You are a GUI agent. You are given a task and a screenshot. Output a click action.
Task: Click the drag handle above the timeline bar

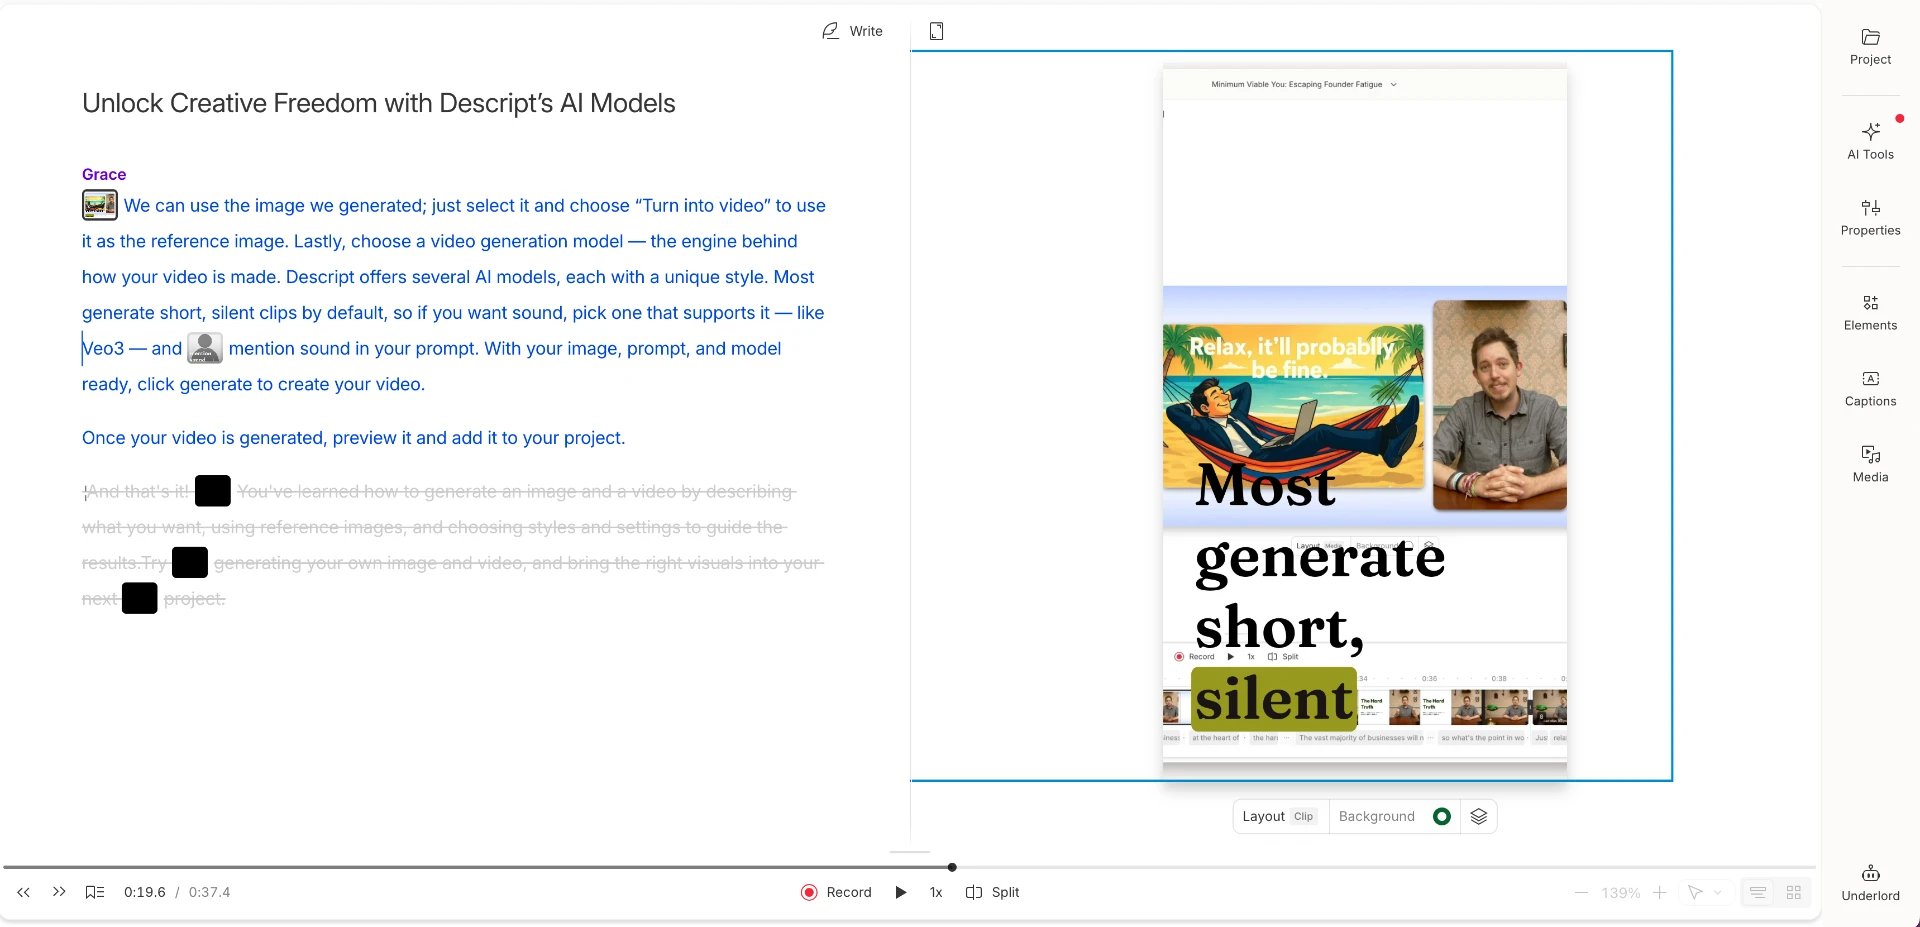pos(909,852)
